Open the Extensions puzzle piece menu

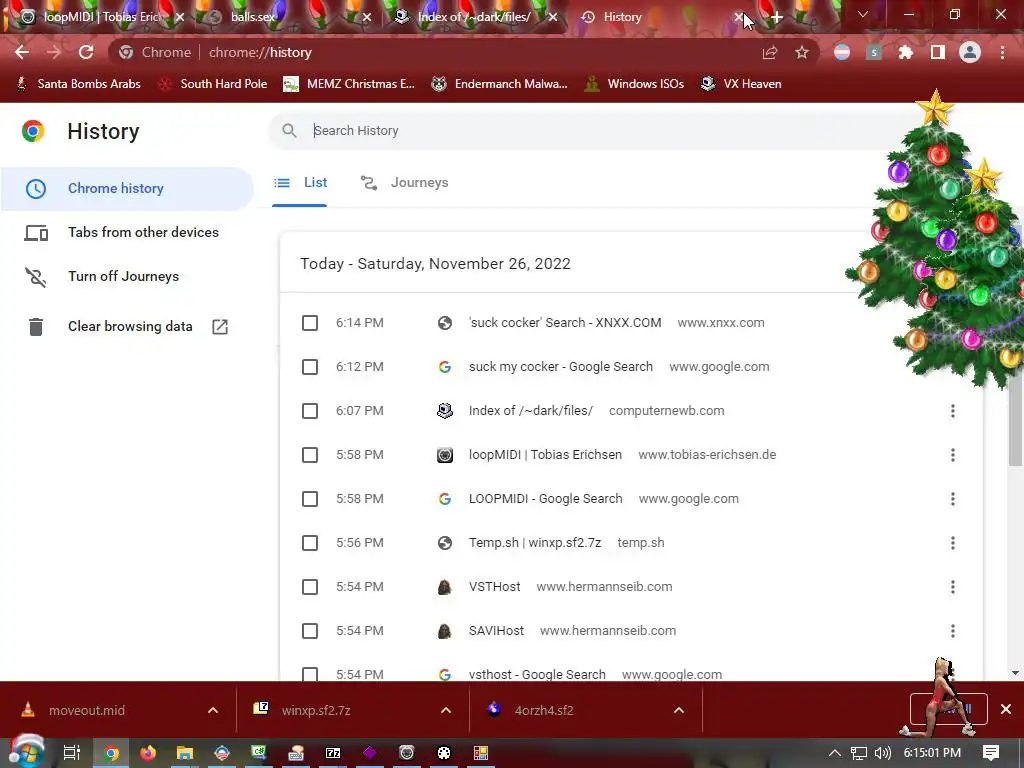[906, 52]
